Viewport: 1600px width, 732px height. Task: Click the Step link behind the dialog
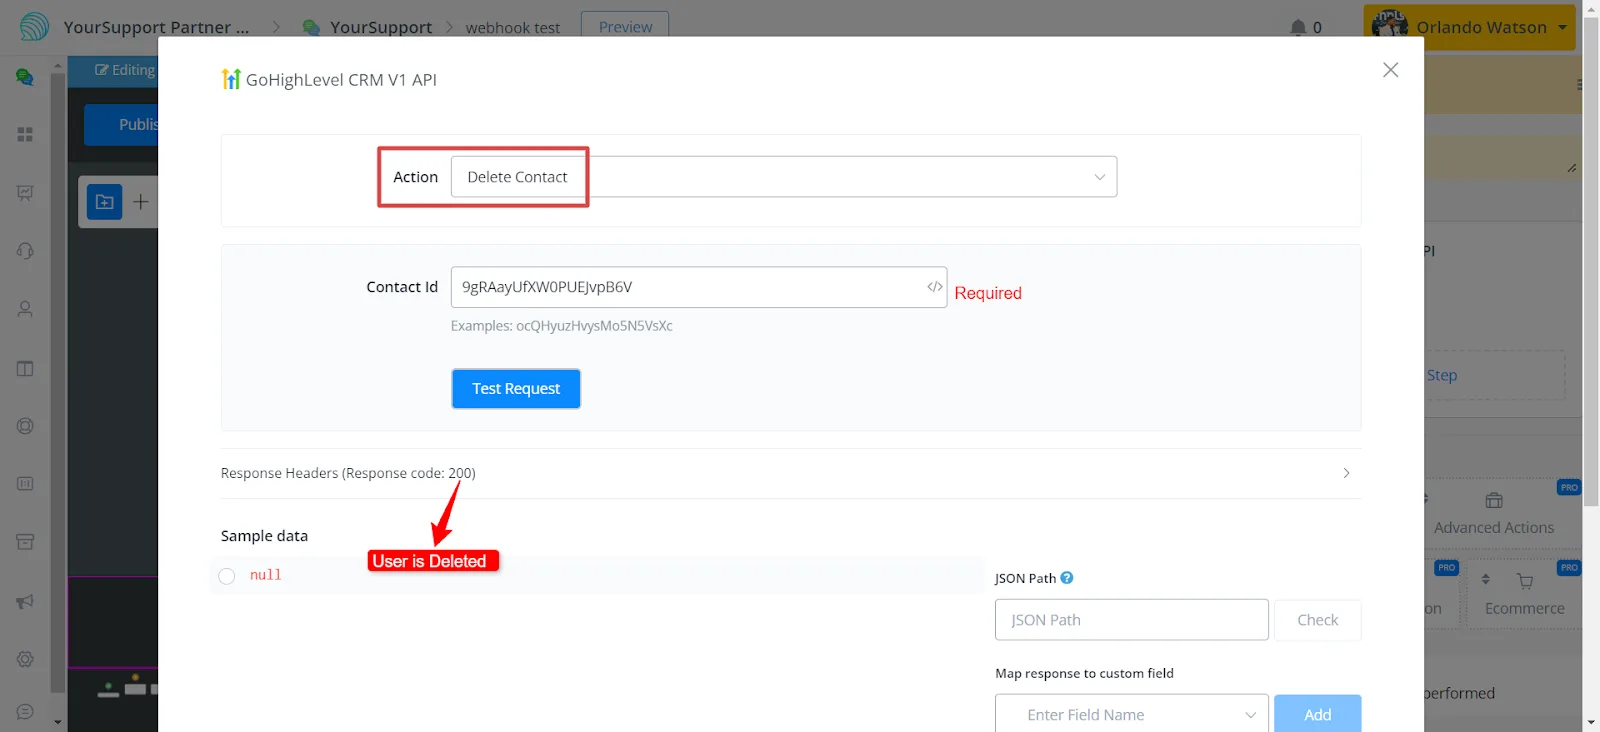[1442, 376]
